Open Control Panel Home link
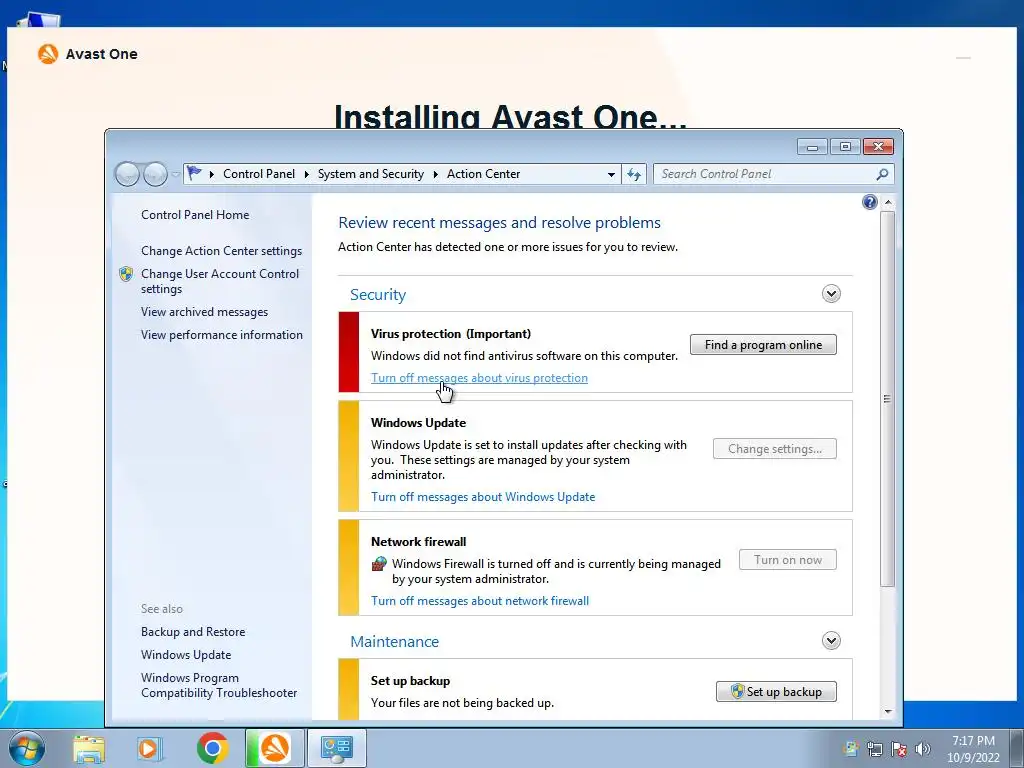The height and width of the screenshot is (768, 1024). [195, 215]
